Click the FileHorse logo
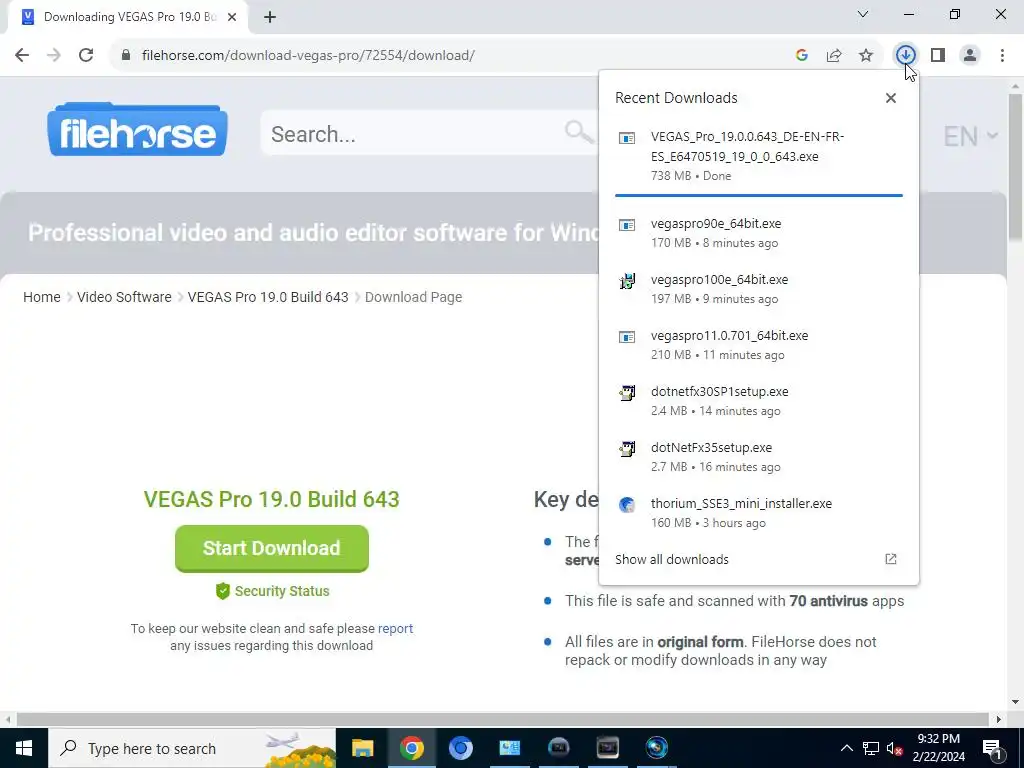Viewport: 1024px width, 768px height. pyautogui.click(x=137, y=129)
